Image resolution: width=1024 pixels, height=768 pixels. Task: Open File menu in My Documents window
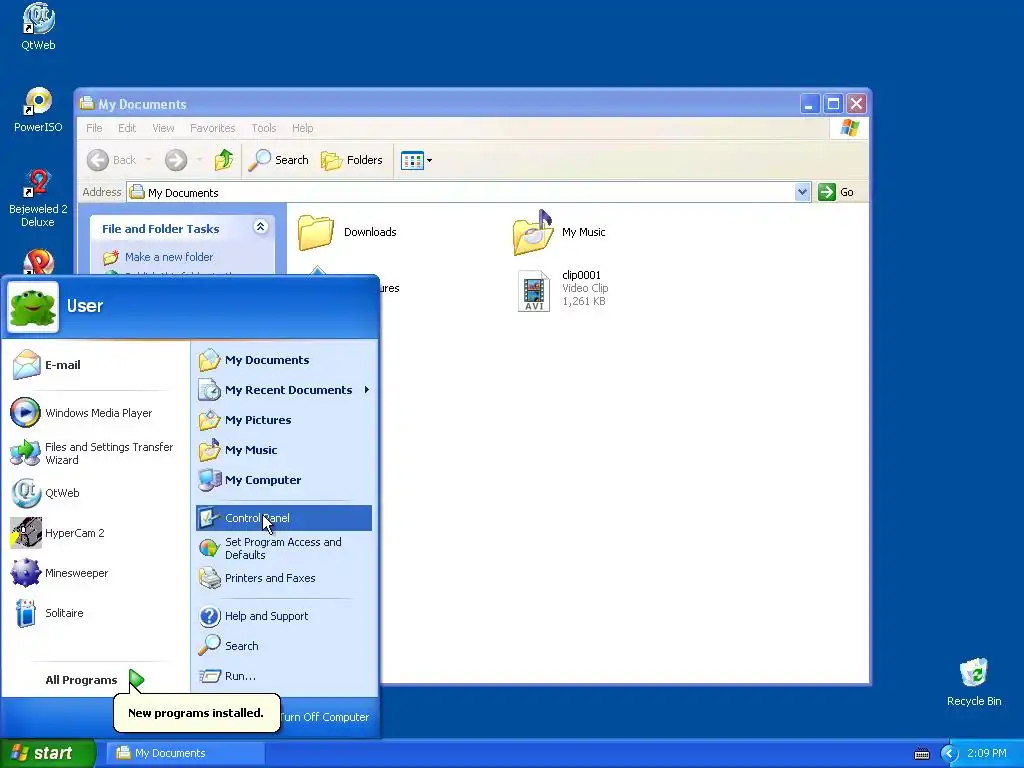[94, 128]
